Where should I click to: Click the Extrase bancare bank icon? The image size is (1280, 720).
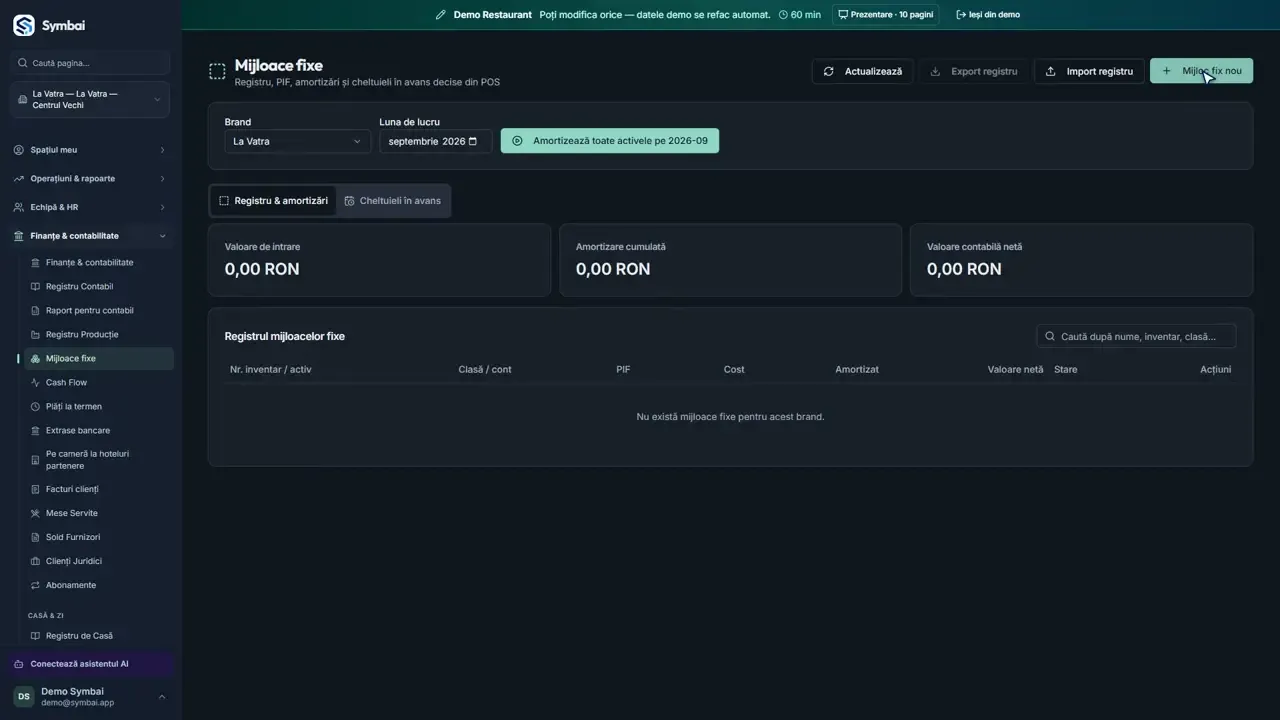[36, 431]
